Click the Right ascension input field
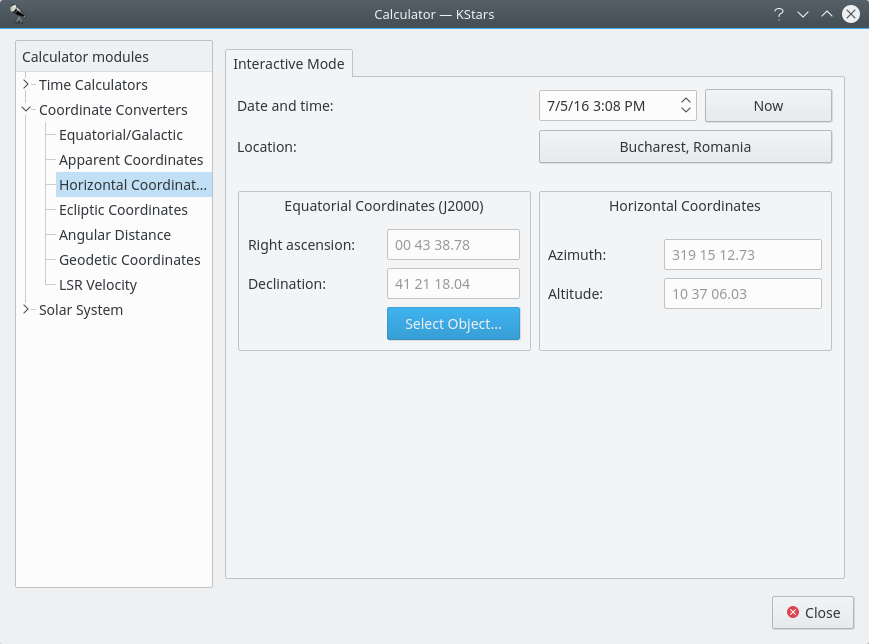 (x=453, y=245)
